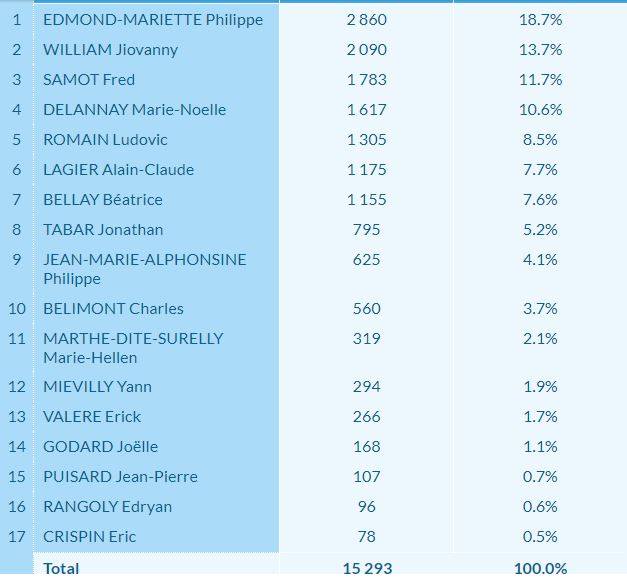The height and width of the screenshot is (580, 627).
Task: Click the total votes 15 293 cell
Action: [x=367, y=568]
